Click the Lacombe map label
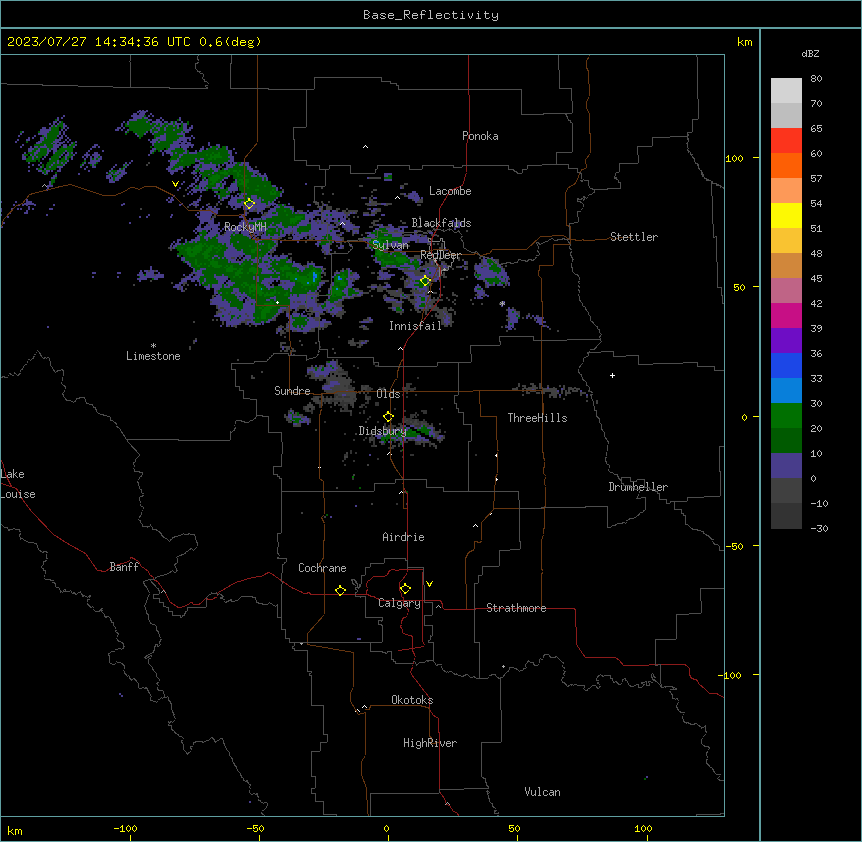The image size is (862, 842). point(450,191)
